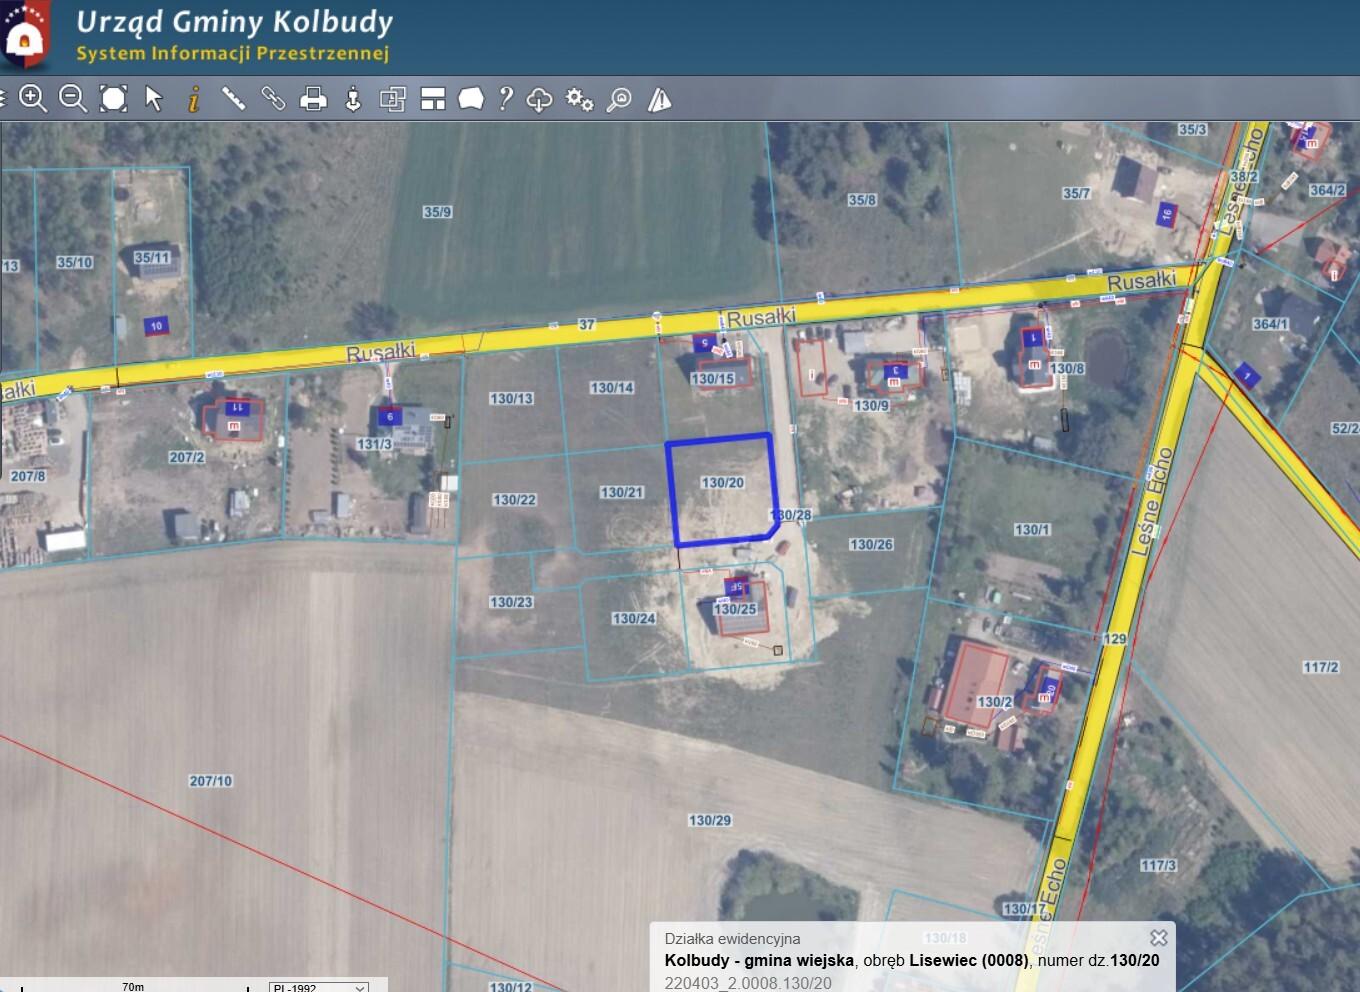Click parcel label 130/1
The height and width of the screenshot is (992, 1360).
pyautogui.click(x=1032, y=529)
